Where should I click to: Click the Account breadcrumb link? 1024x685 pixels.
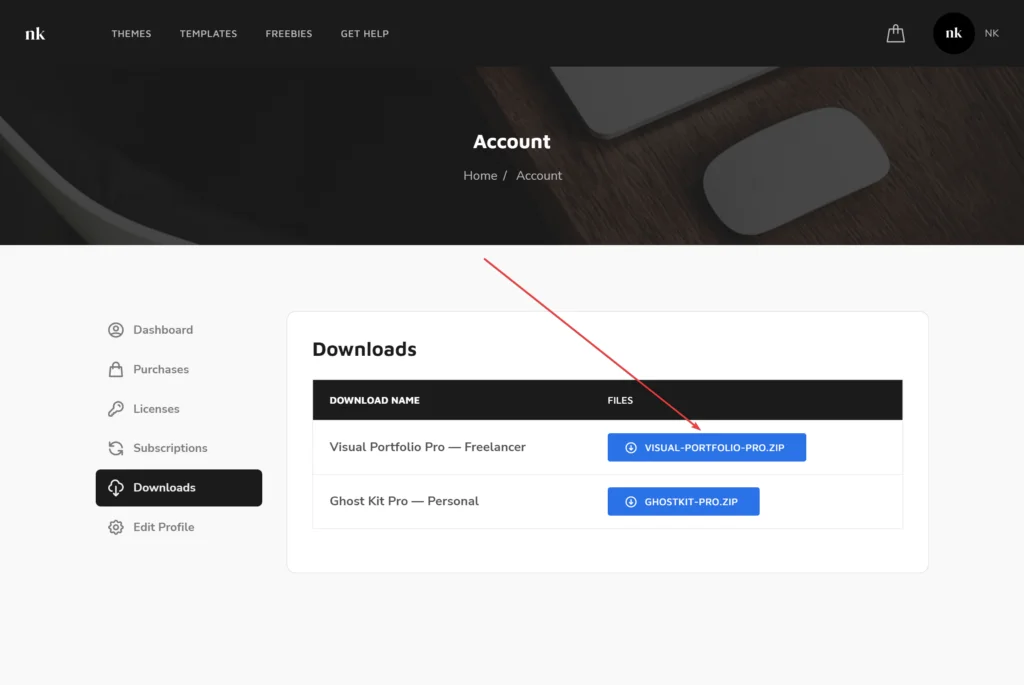539,176
